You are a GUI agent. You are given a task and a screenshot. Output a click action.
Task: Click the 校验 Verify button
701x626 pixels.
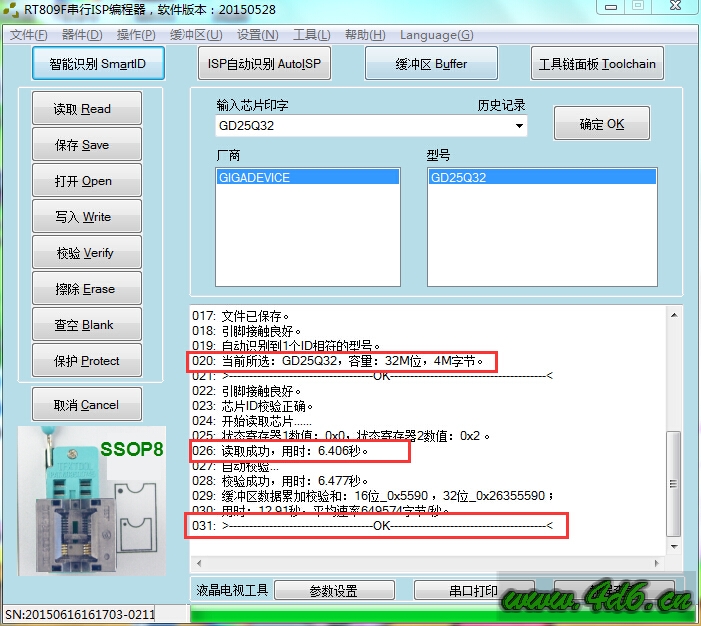87,253
